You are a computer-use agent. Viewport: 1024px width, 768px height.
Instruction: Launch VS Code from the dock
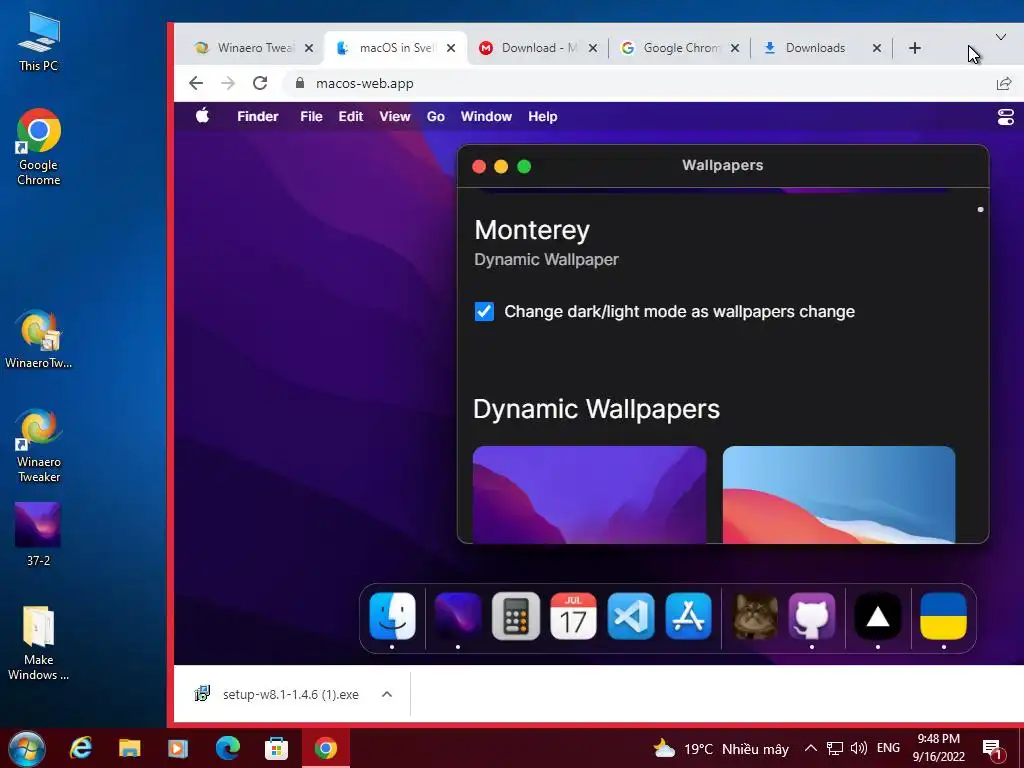click(x=631, y=616)
